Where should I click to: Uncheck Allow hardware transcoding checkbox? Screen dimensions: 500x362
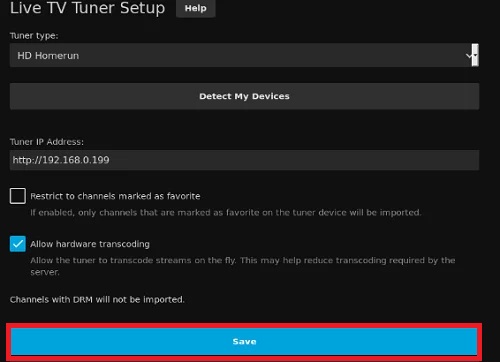click(18, 244)
